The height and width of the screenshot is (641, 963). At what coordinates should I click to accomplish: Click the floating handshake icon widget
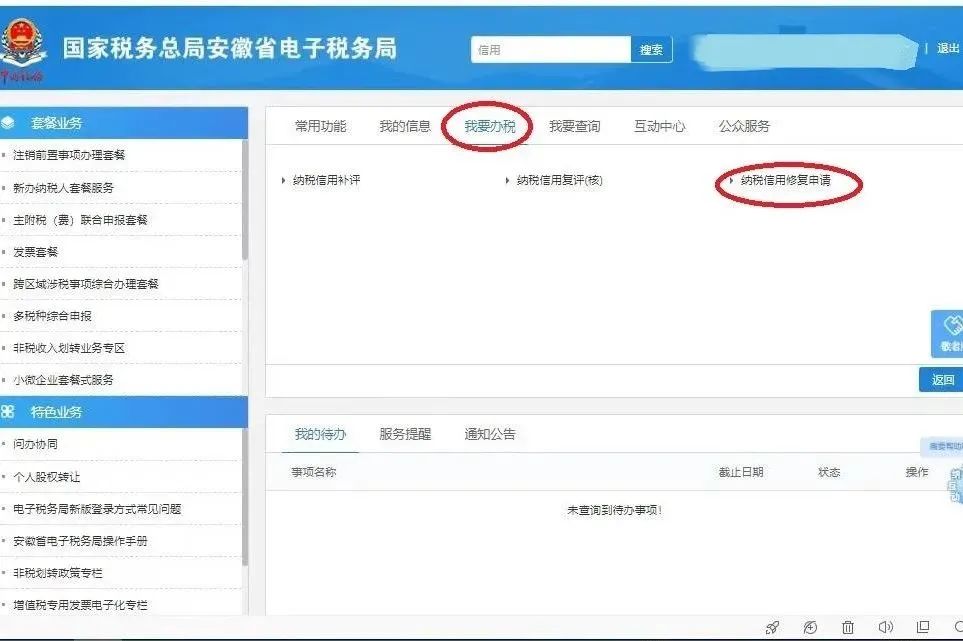(947, 334)
